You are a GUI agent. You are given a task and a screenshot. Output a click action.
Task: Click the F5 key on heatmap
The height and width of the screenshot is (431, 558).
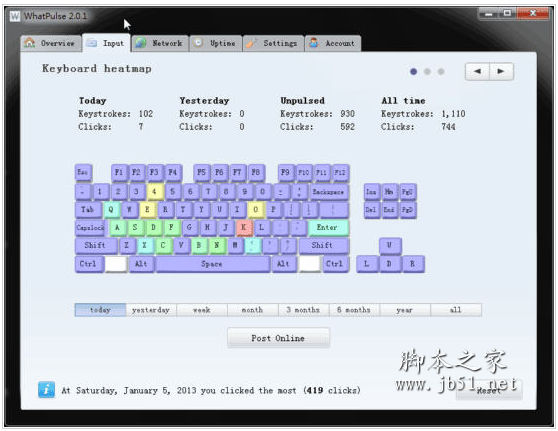click(x=202, y=173)
